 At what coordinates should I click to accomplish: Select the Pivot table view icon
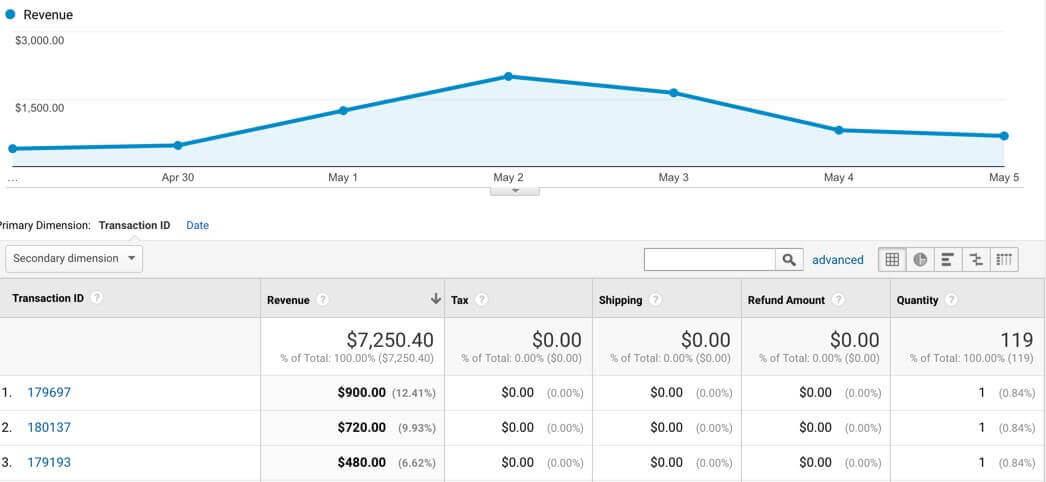pyautogui.click(x=1005, y=260)
